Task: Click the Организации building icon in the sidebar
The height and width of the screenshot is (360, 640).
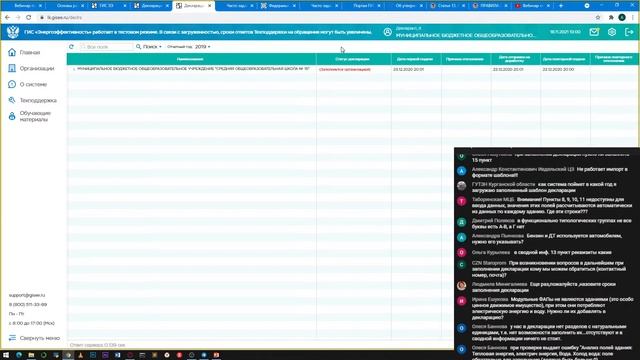Action: 12,68
